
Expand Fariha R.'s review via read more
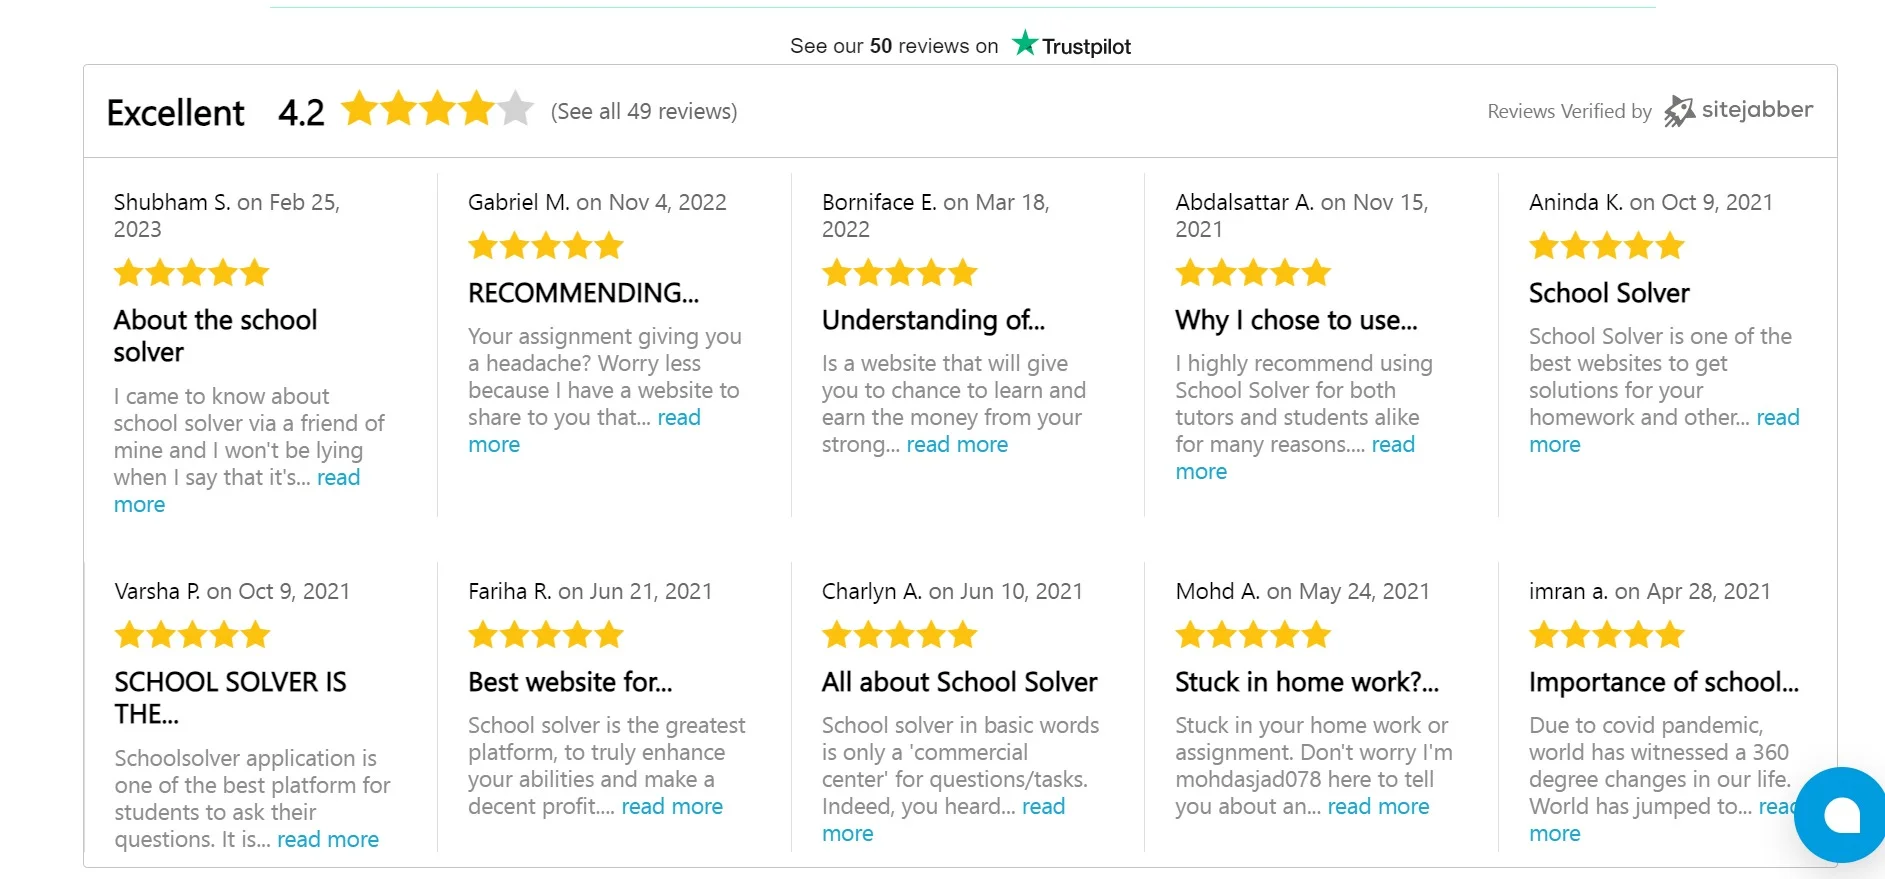click(x=672, y=806)
